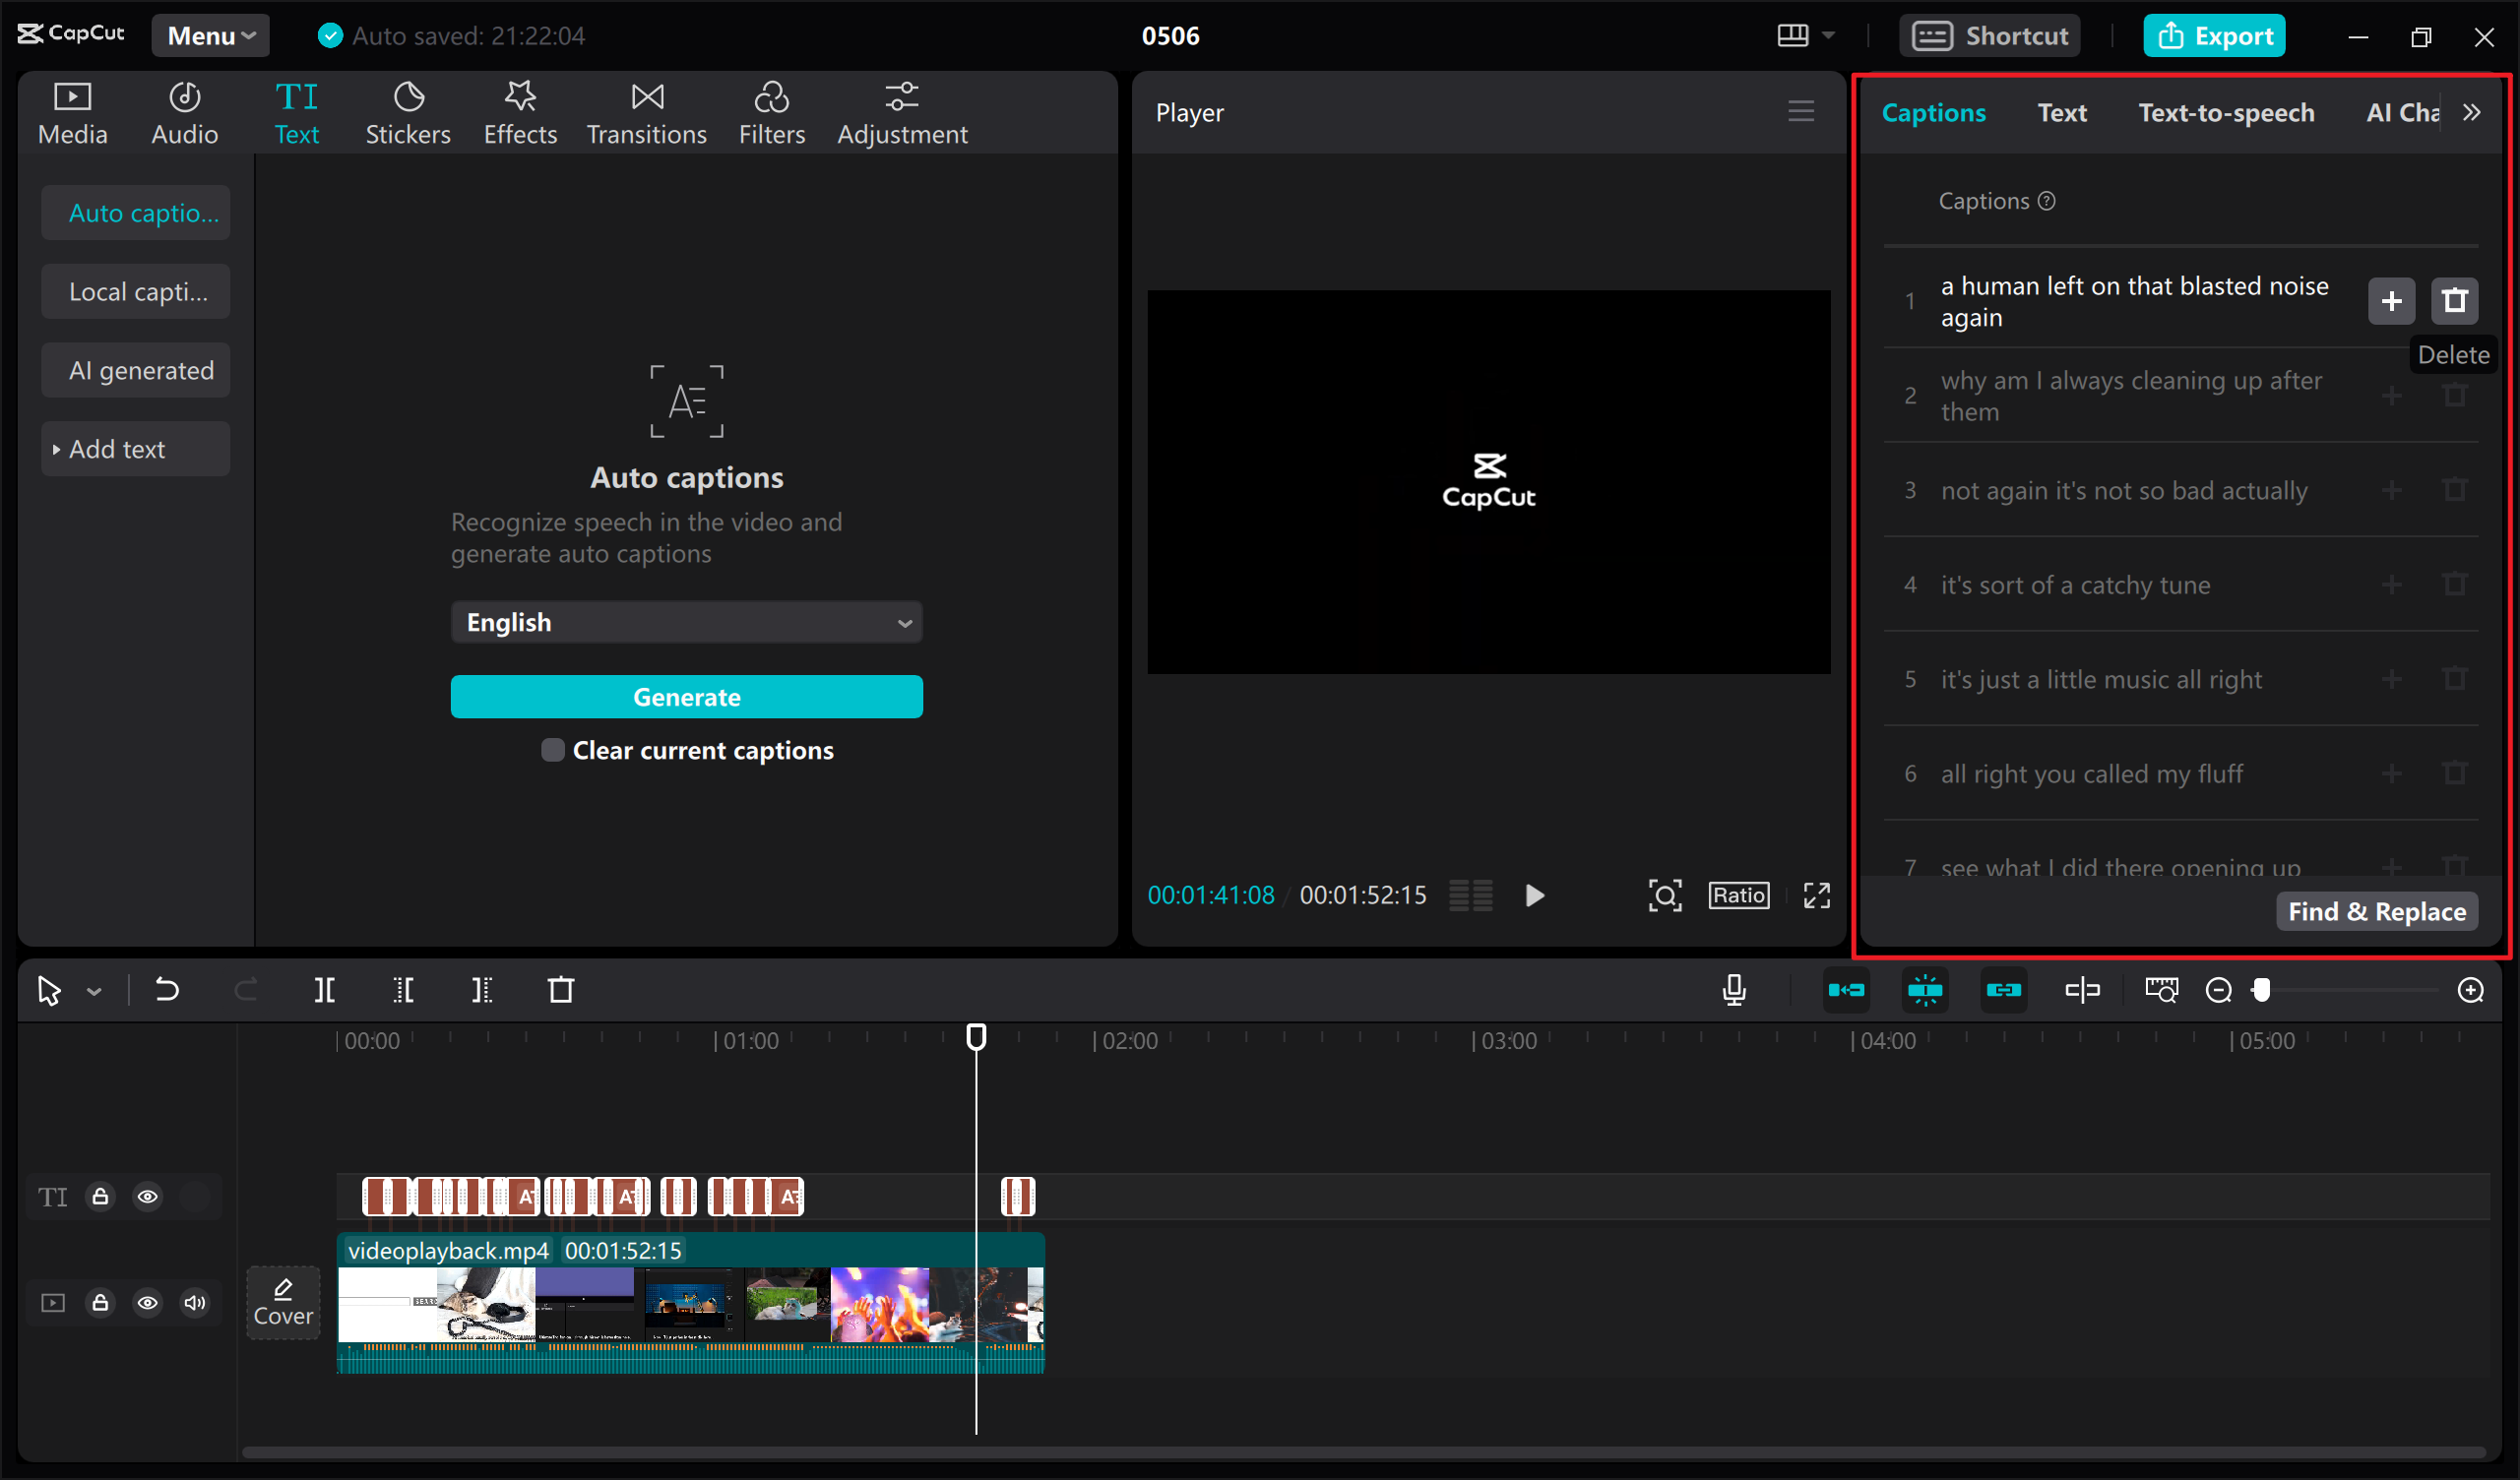Delete caption 1 'a human left on that blasted noise again'
The image size is (2520, 1480).
click(2454, 300)
